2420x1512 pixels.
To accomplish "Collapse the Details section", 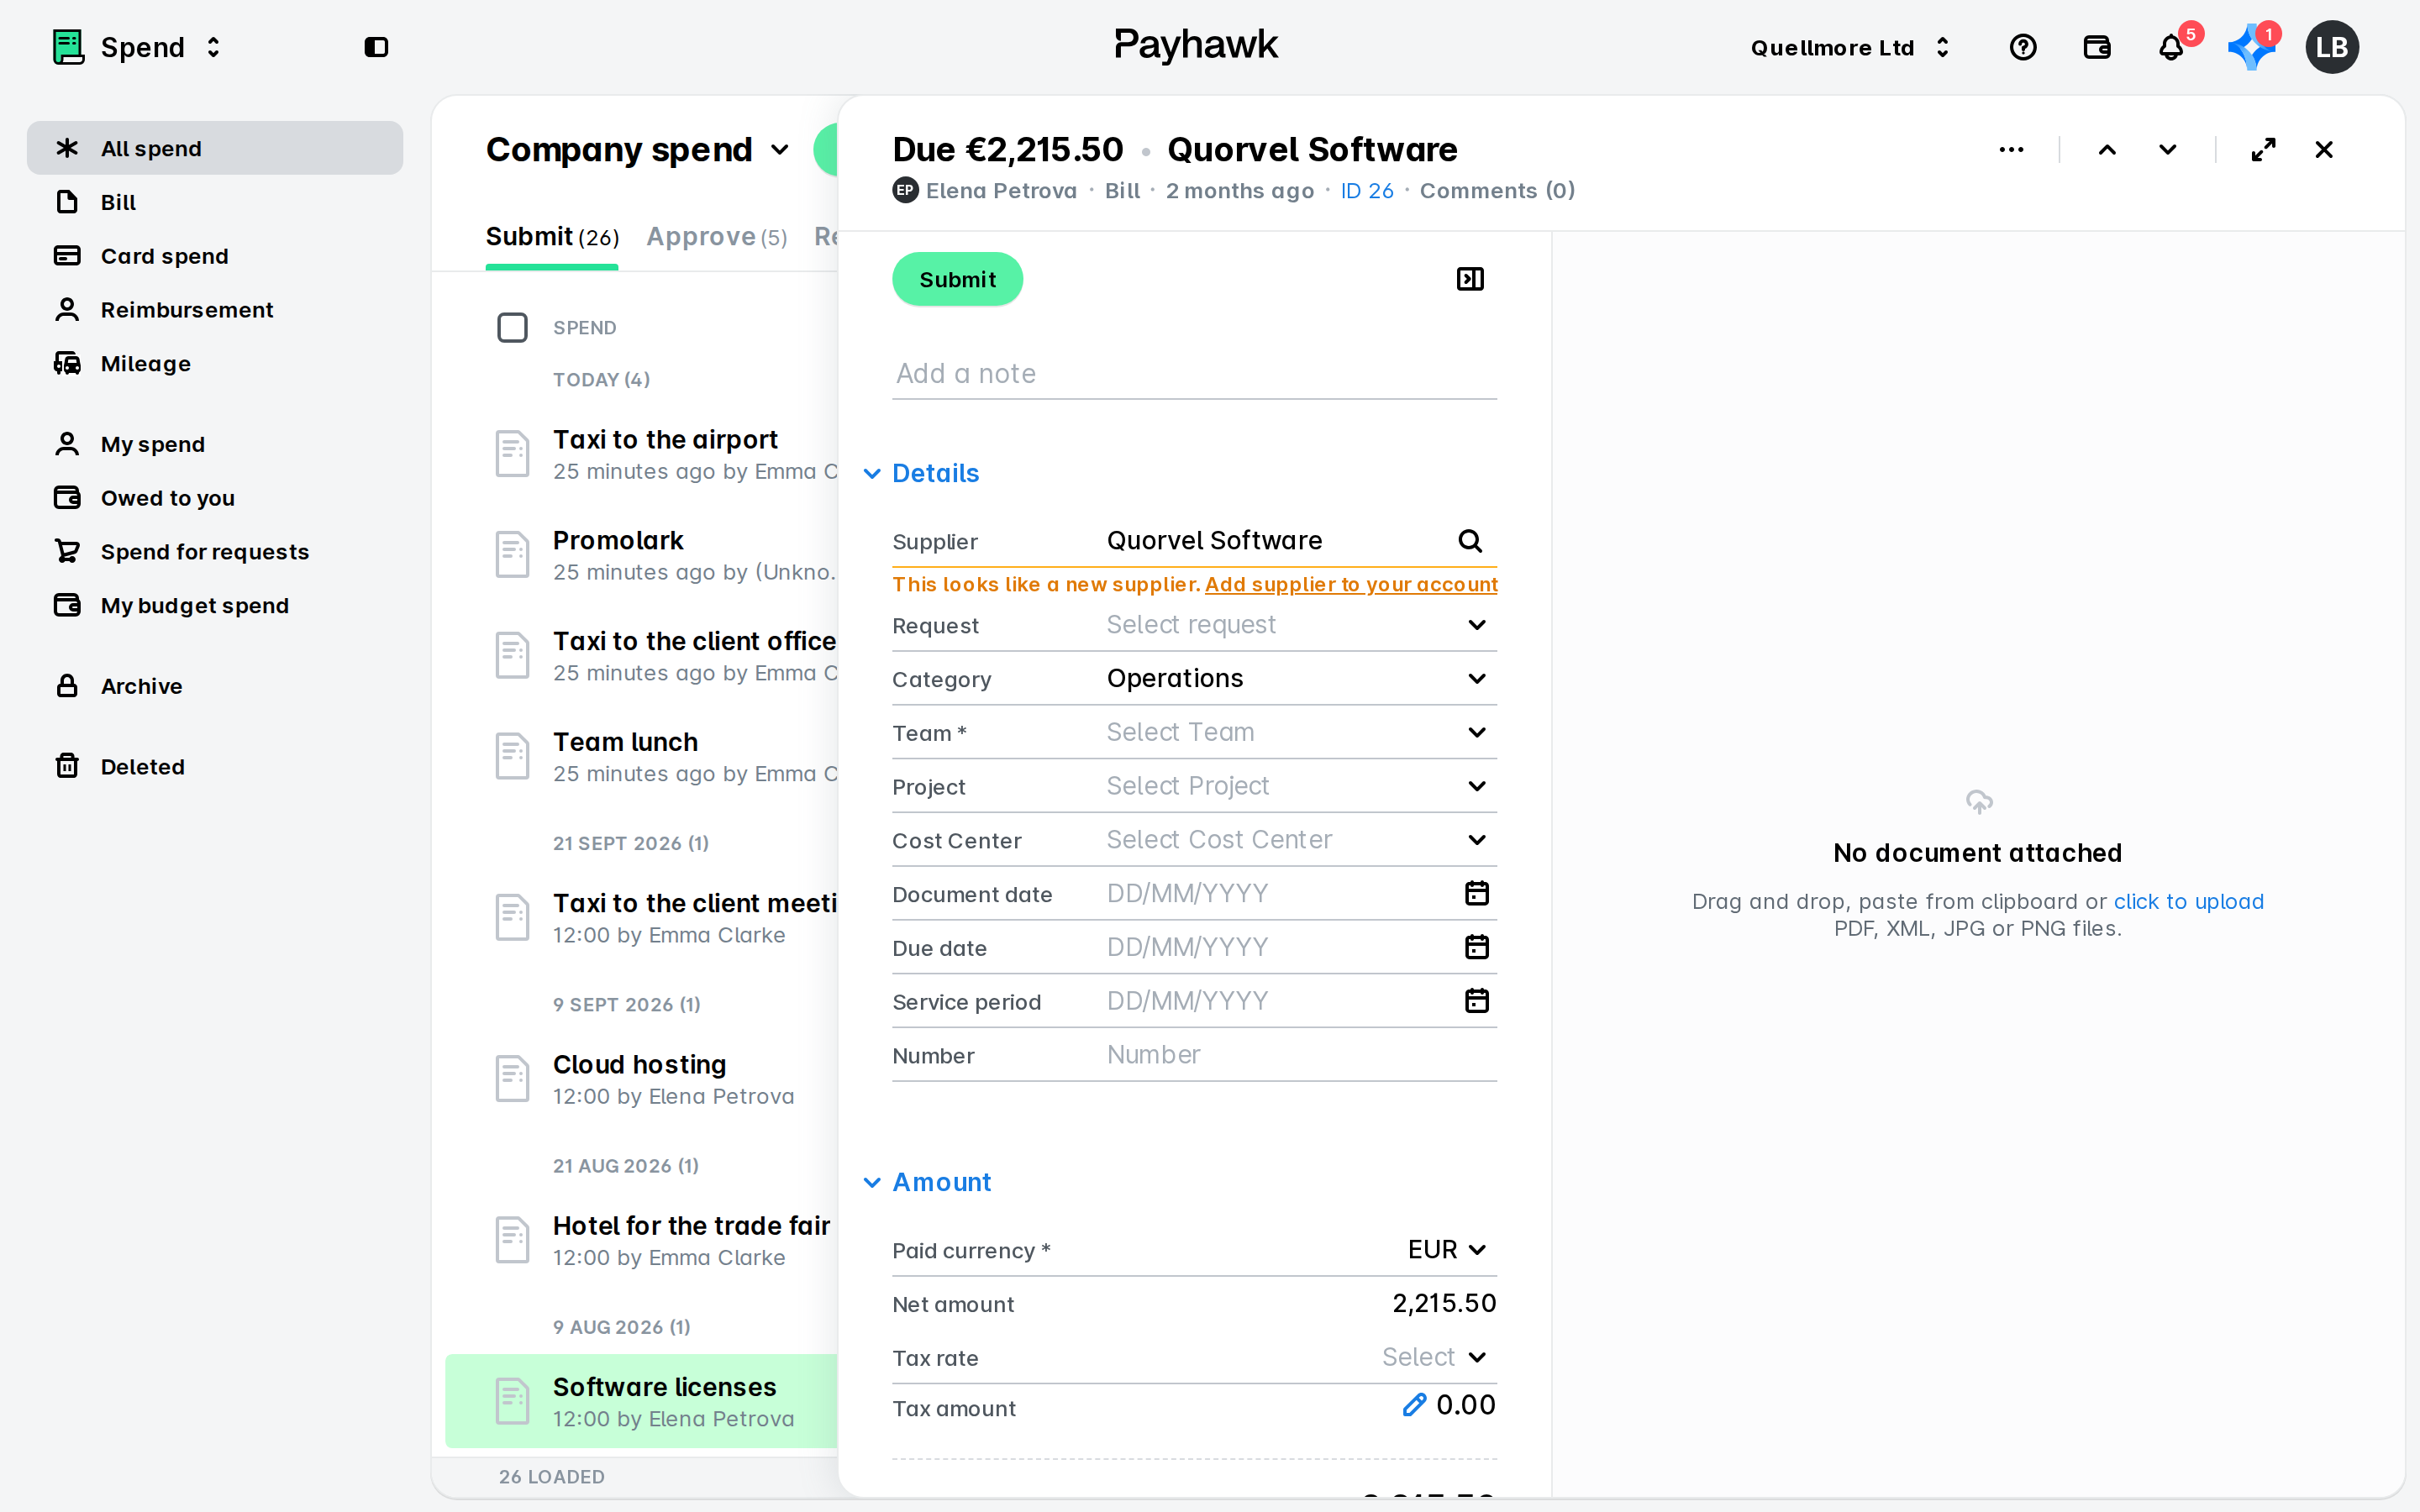I will (921, 473).
